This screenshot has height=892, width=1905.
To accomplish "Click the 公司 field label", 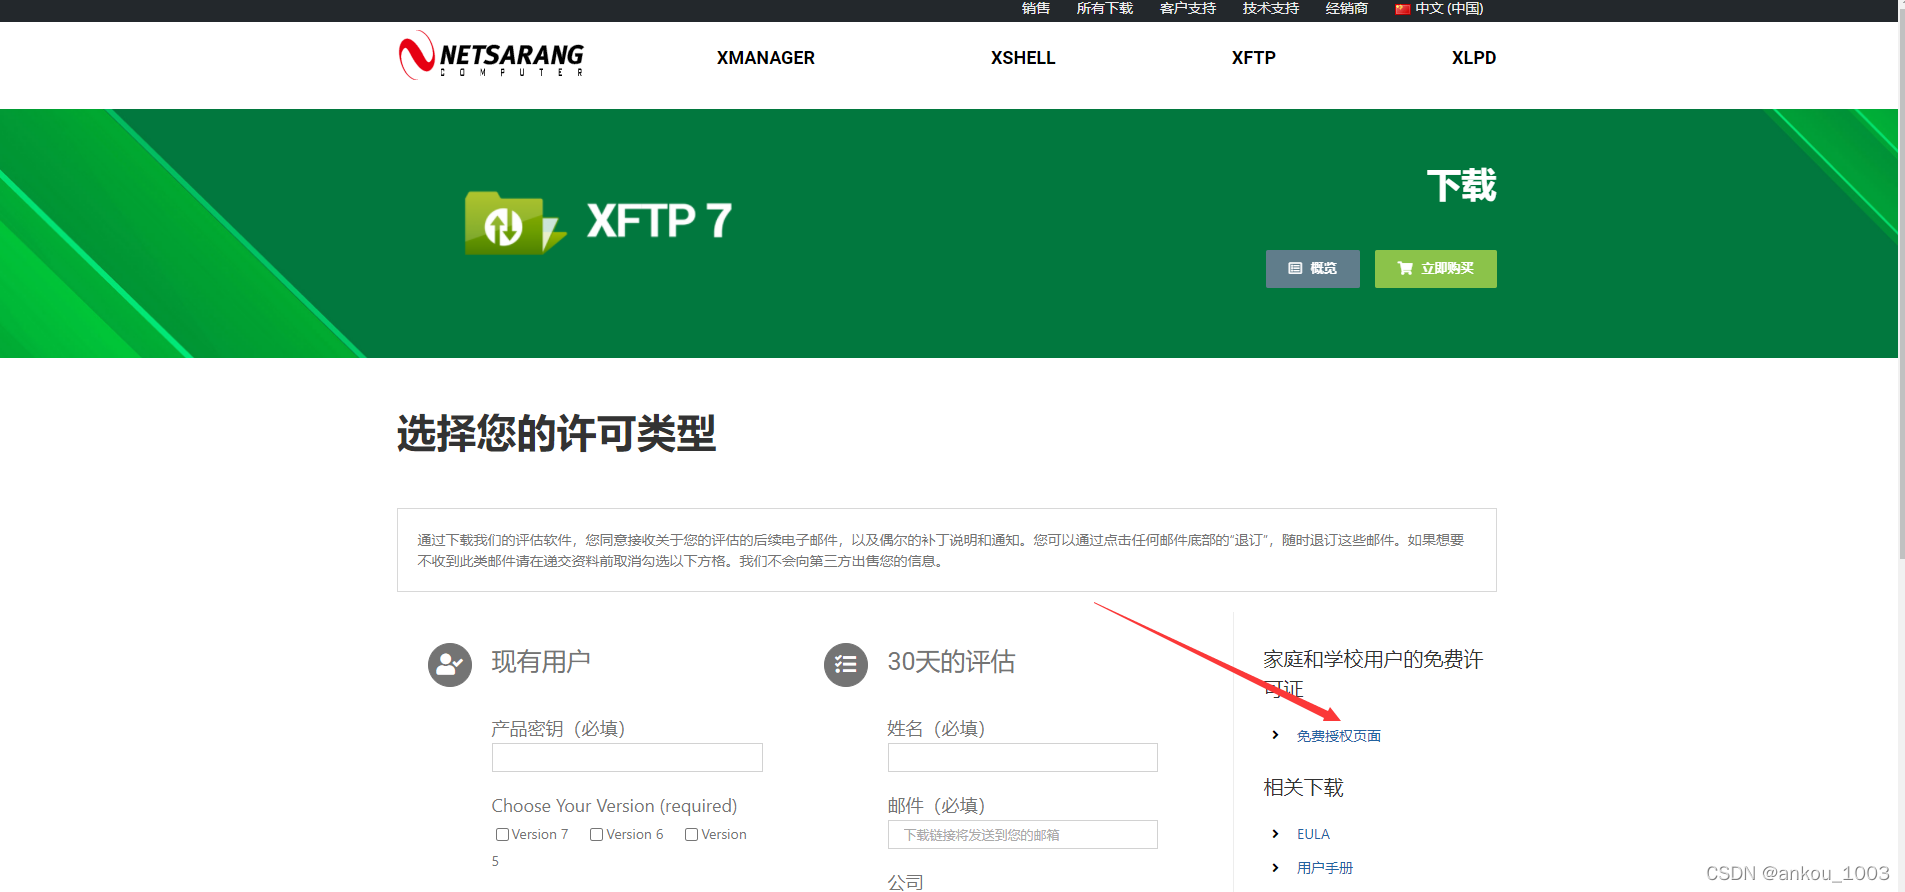I will pyautogui.click(x=906, y=882).
